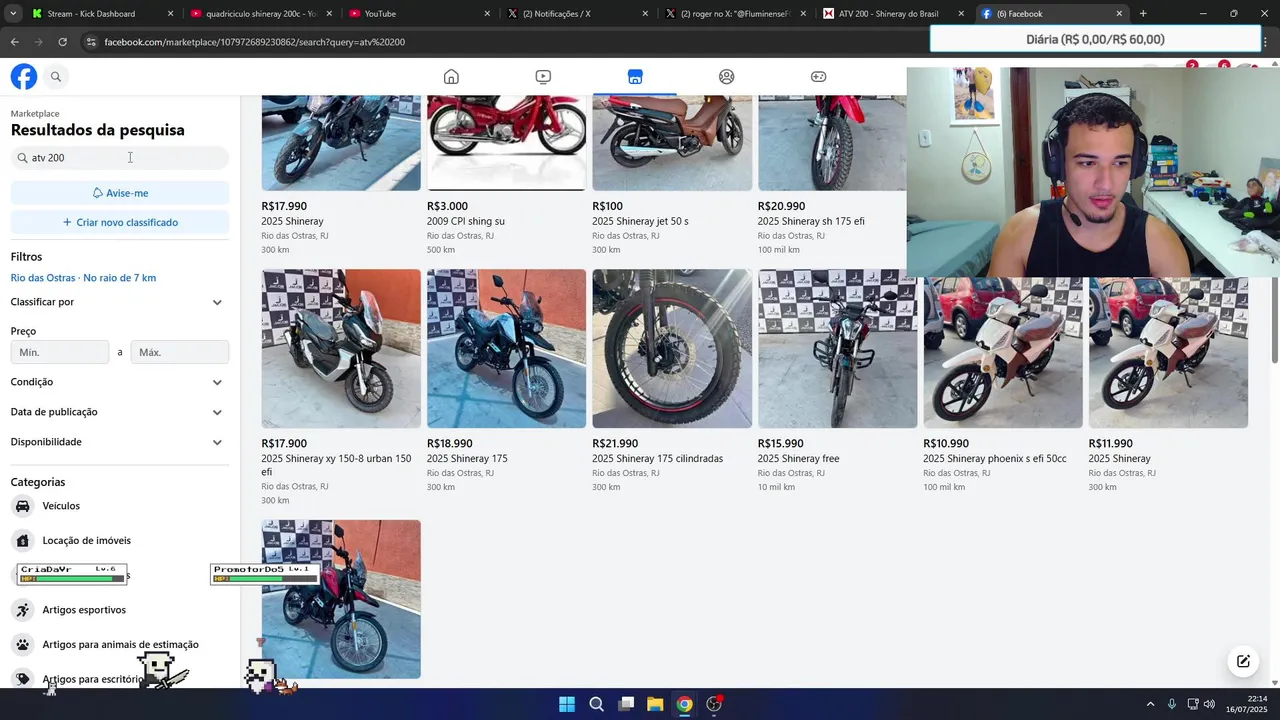Click the minimum price field
Viewport: 1280px width, 720px height.
coord(60,352)
